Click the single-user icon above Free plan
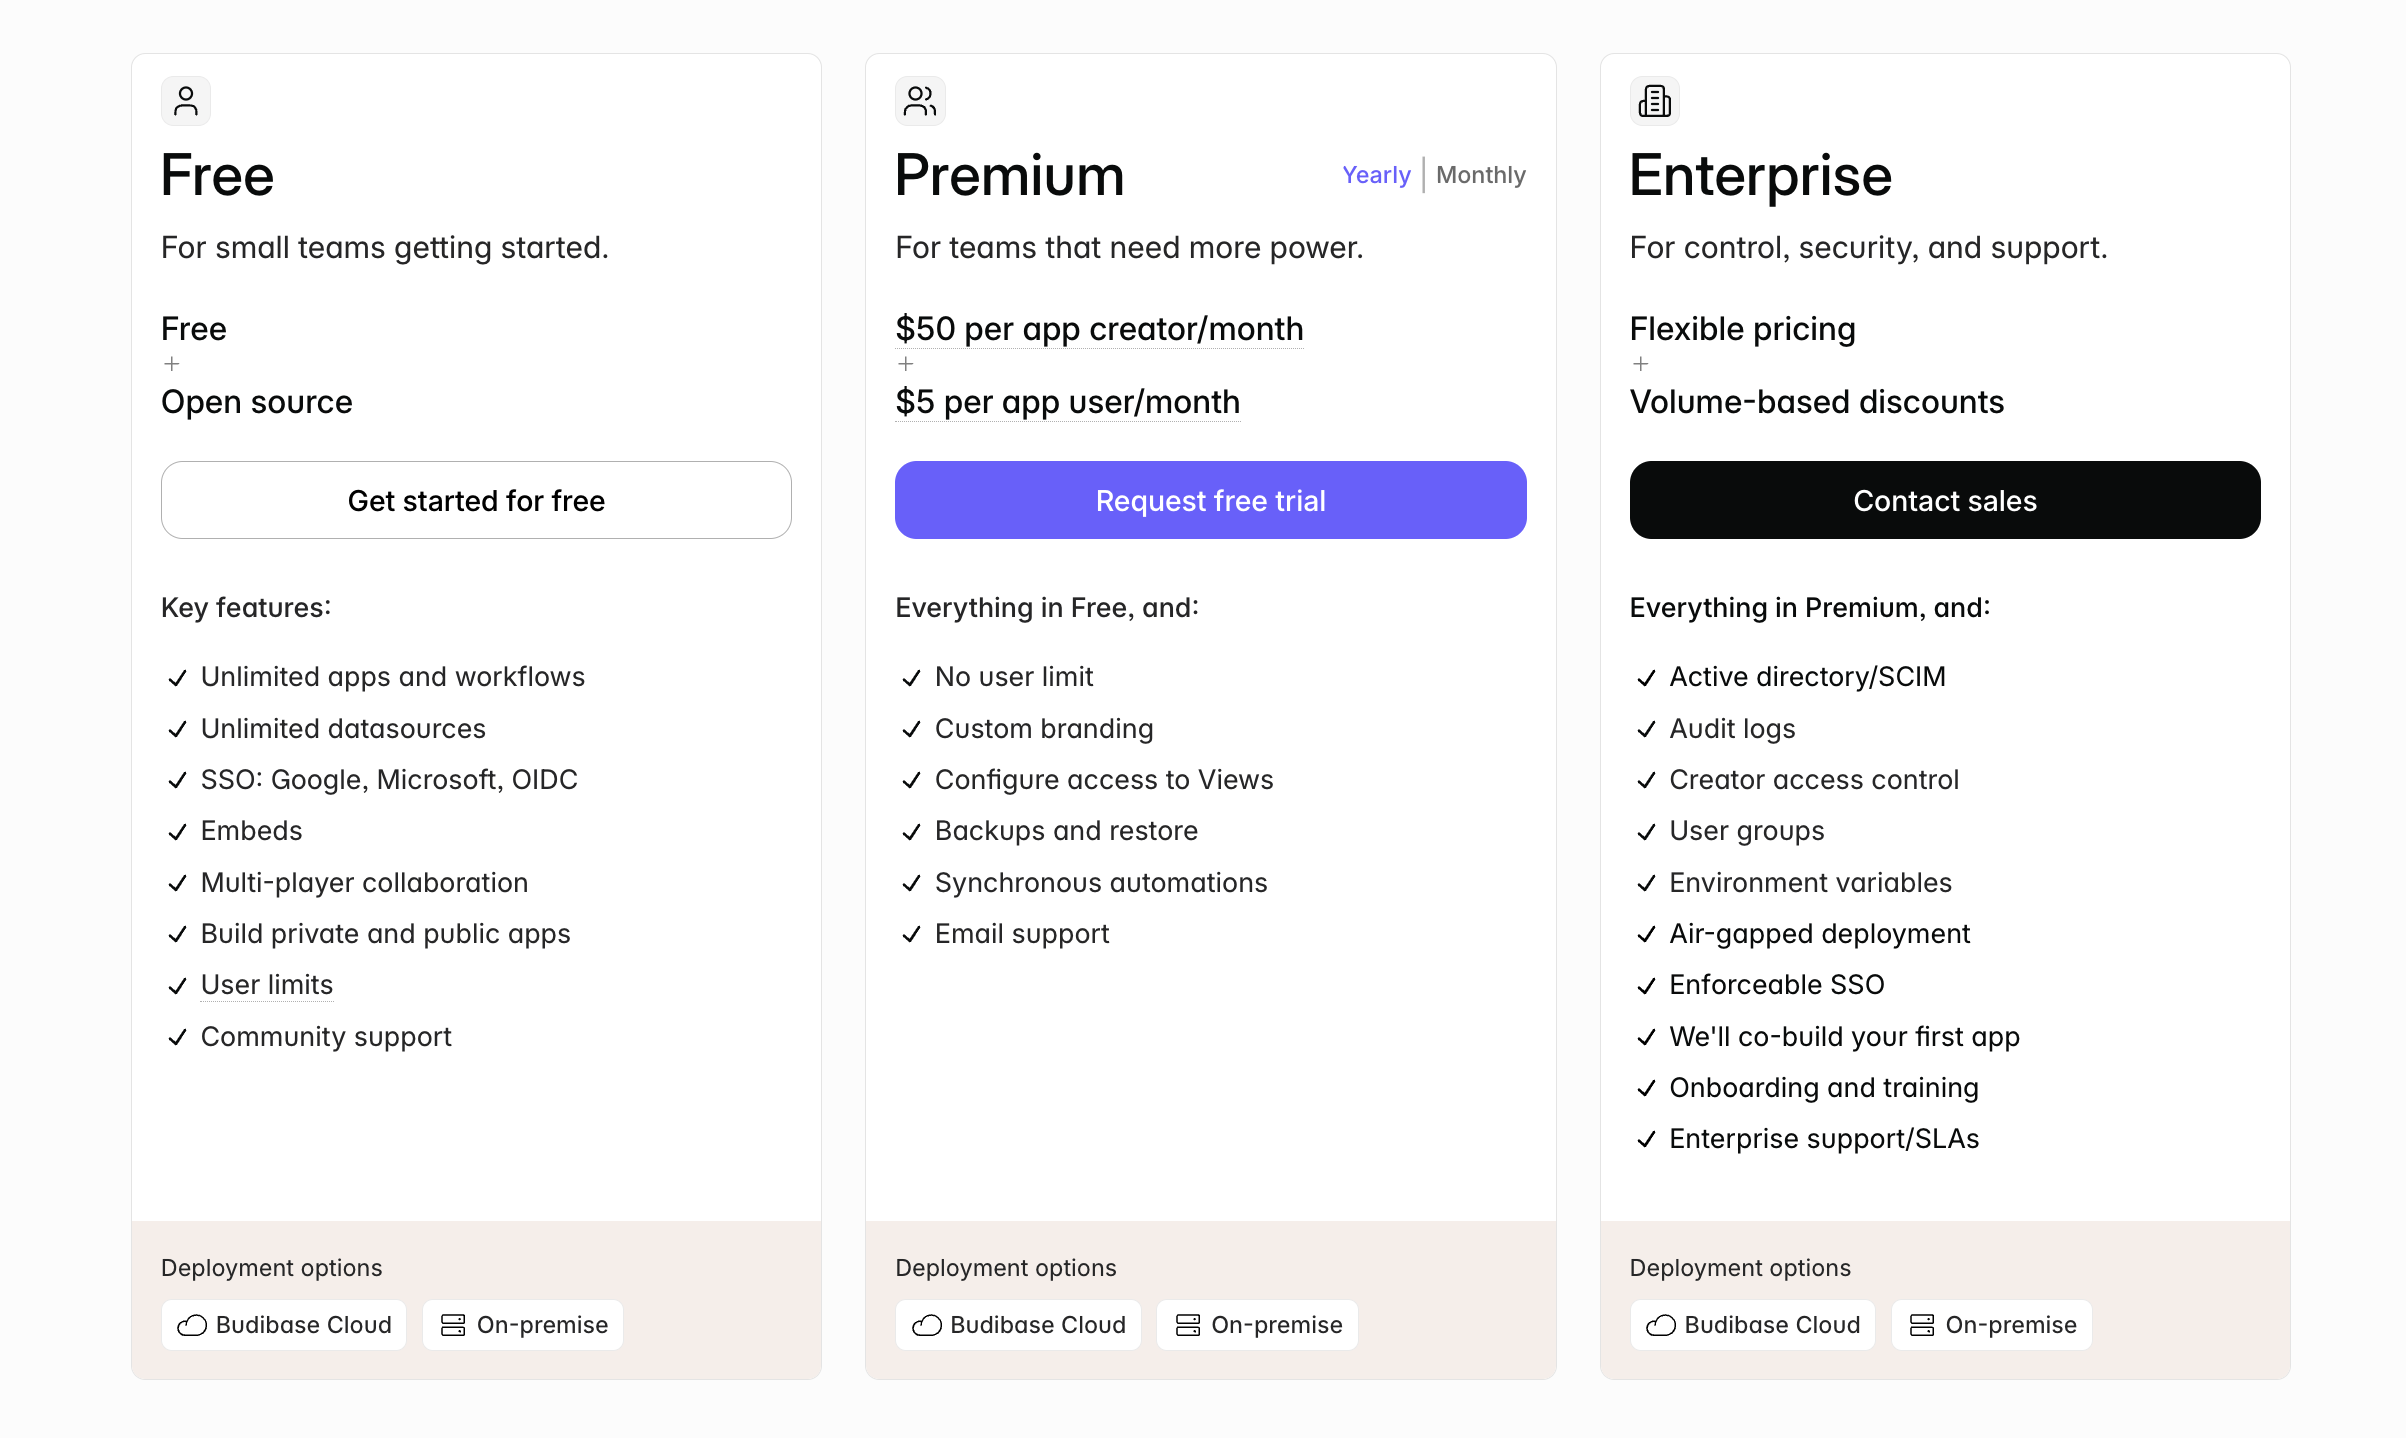 [x=186, y=101]
